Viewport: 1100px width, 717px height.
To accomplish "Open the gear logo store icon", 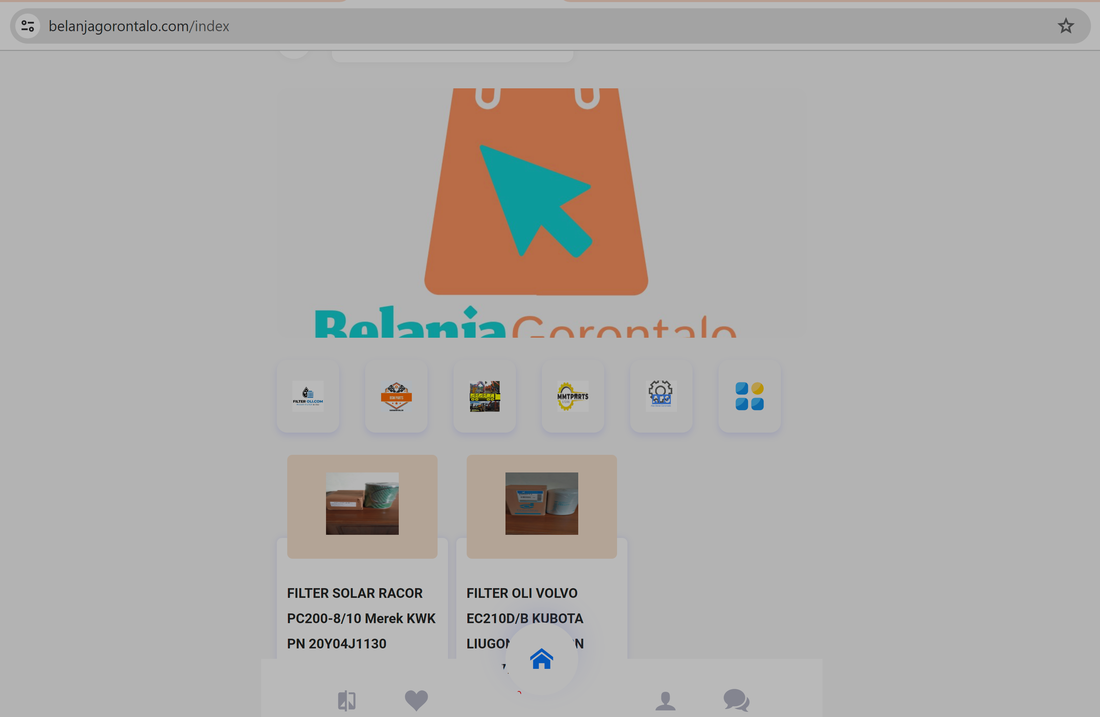I will pos(661,396).
